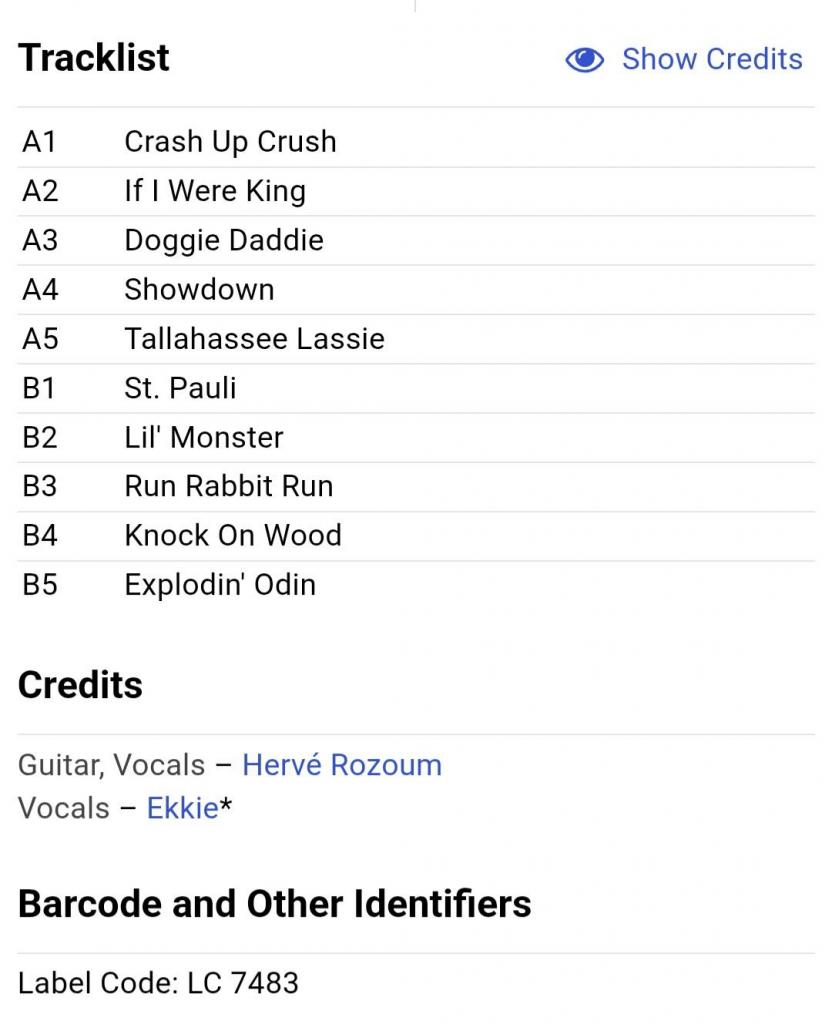The height and width of the screenshot is (1024, 832).
Task: Click track position A1
Action: point(39,142)
